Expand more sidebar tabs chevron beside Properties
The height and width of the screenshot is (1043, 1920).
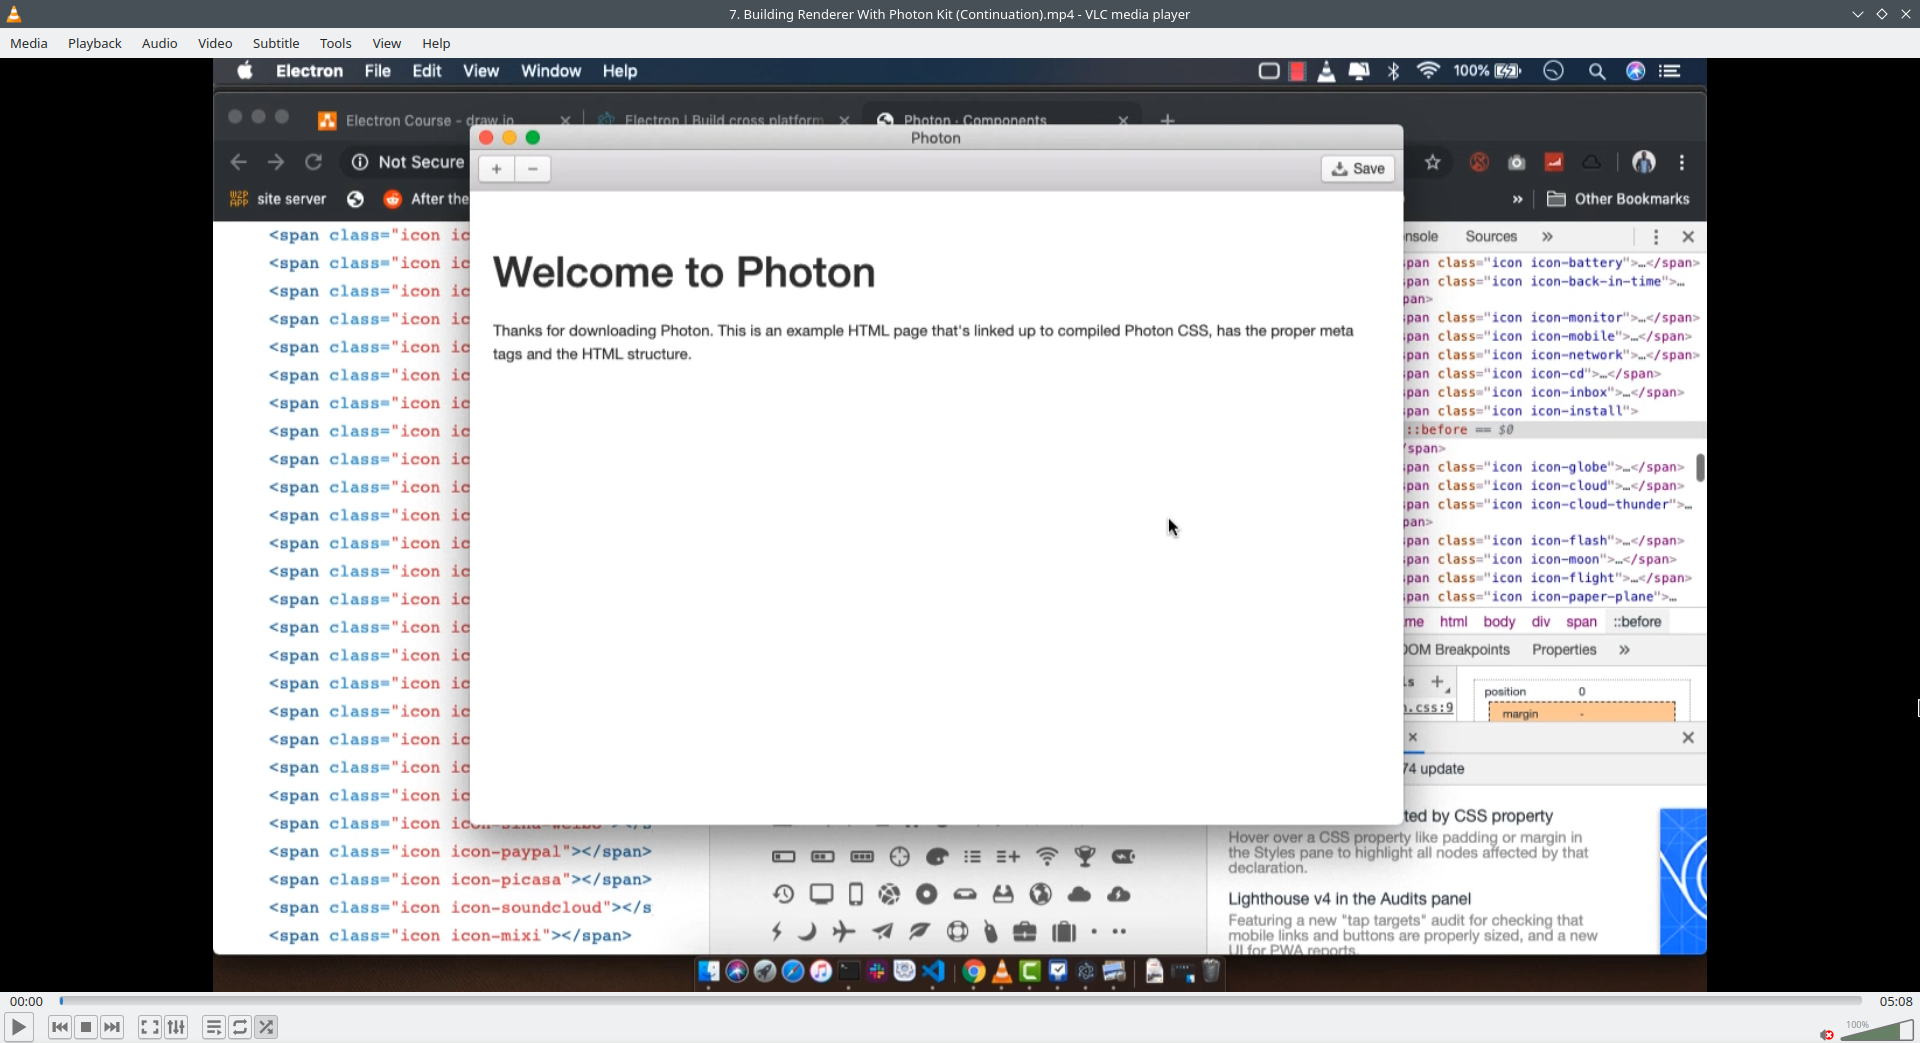[x=1624, y=650]
